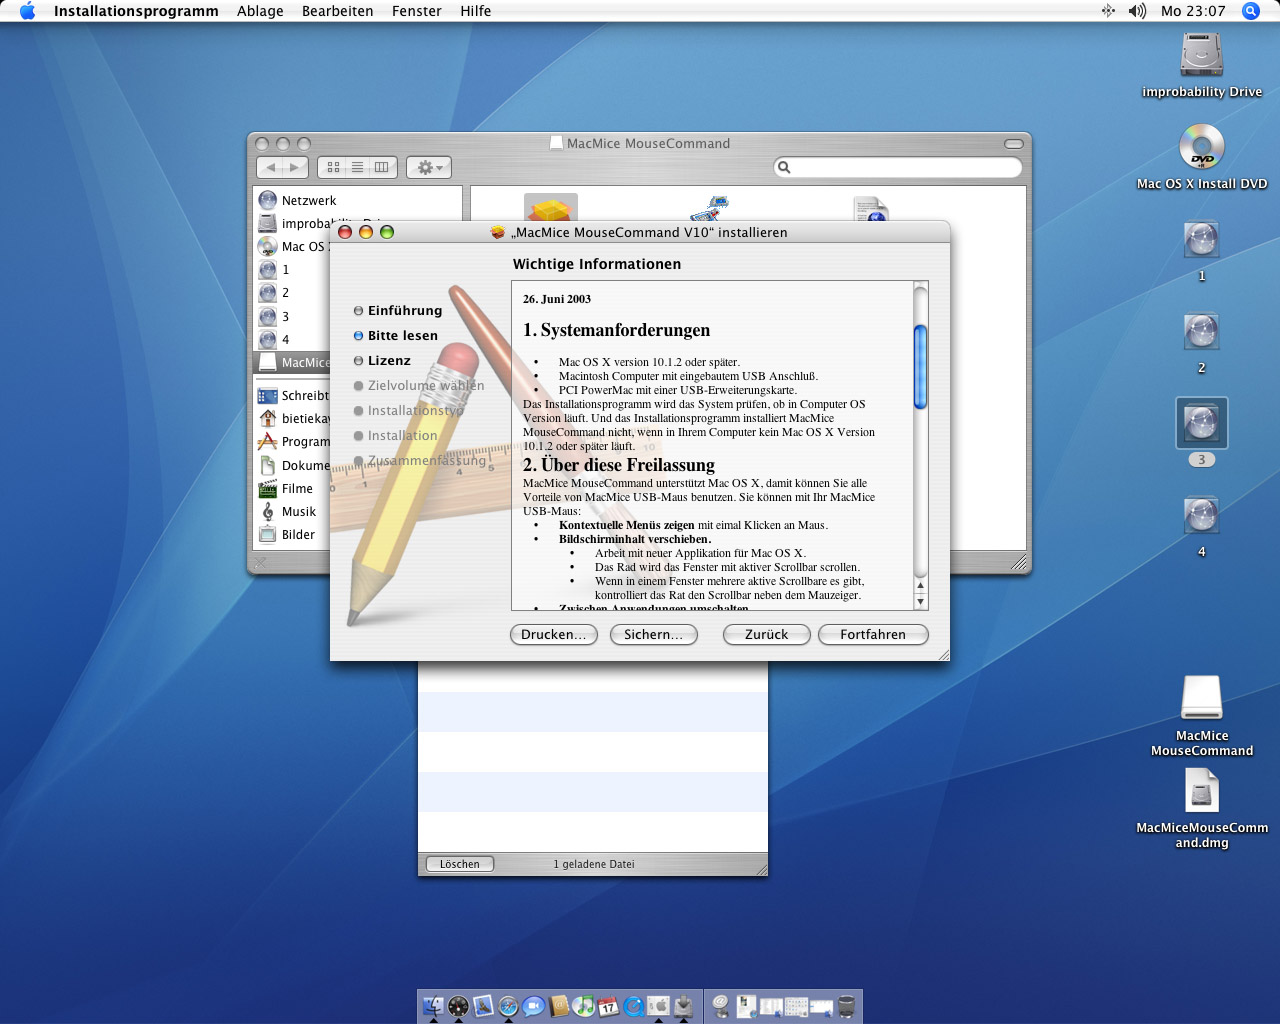Click the installer text scrollbar thumb
The height and width of the screenshot is (1024, 1280).
(x=920, y=367)
